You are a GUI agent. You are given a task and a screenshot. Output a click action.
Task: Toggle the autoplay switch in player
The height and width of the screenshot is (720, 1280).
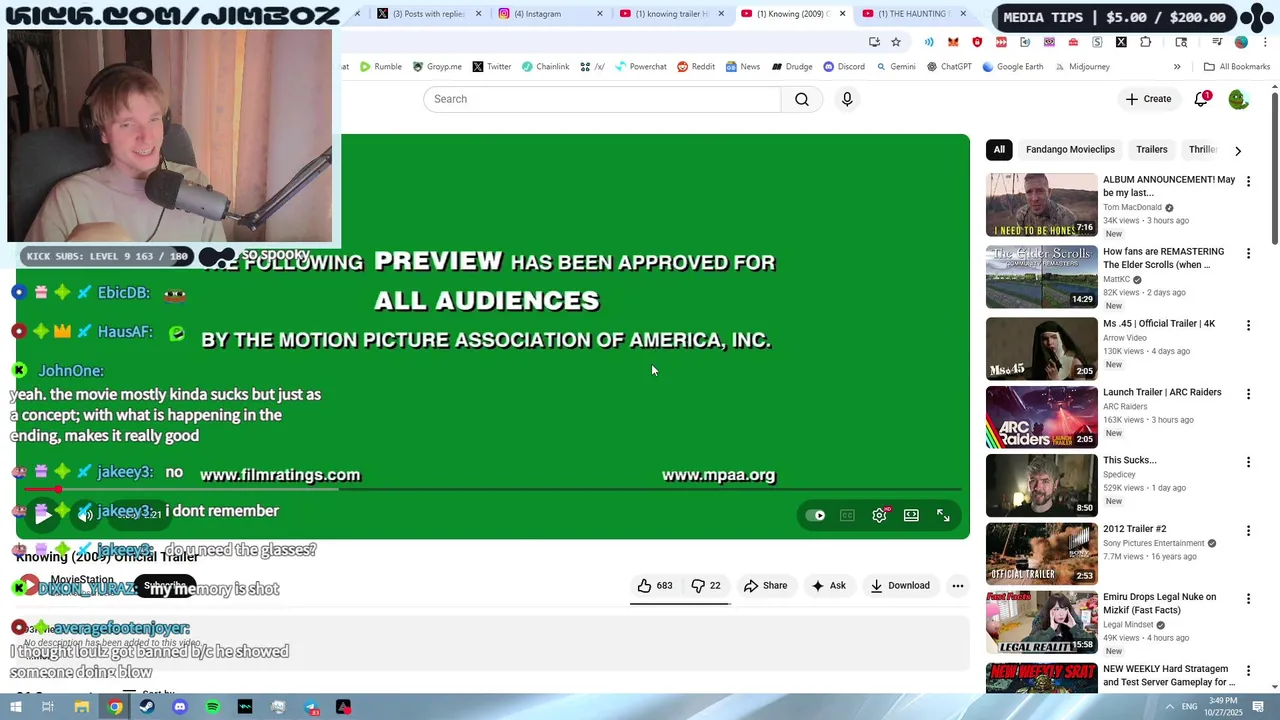[x=816, y=516]
